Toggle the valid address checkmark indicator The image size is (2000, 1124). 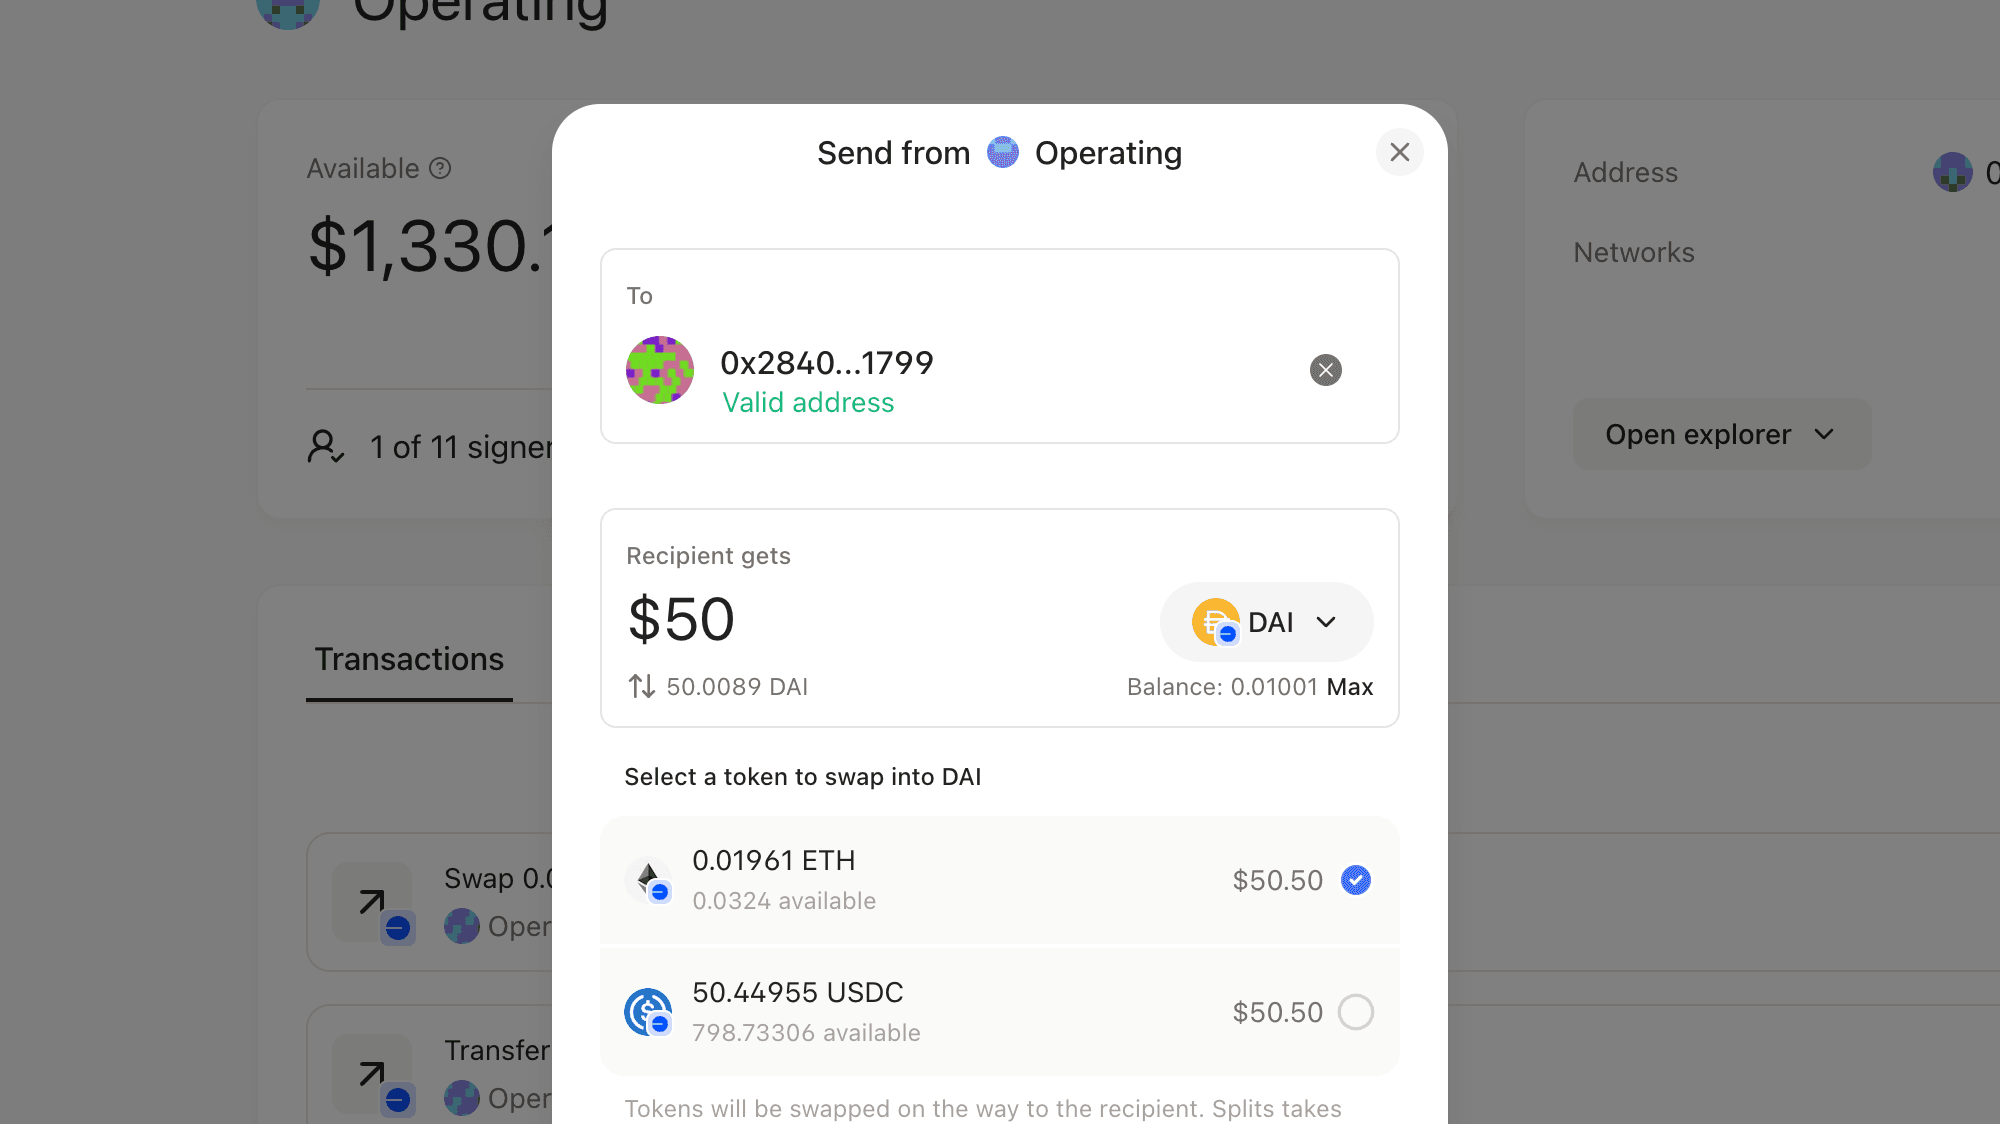1324,370
